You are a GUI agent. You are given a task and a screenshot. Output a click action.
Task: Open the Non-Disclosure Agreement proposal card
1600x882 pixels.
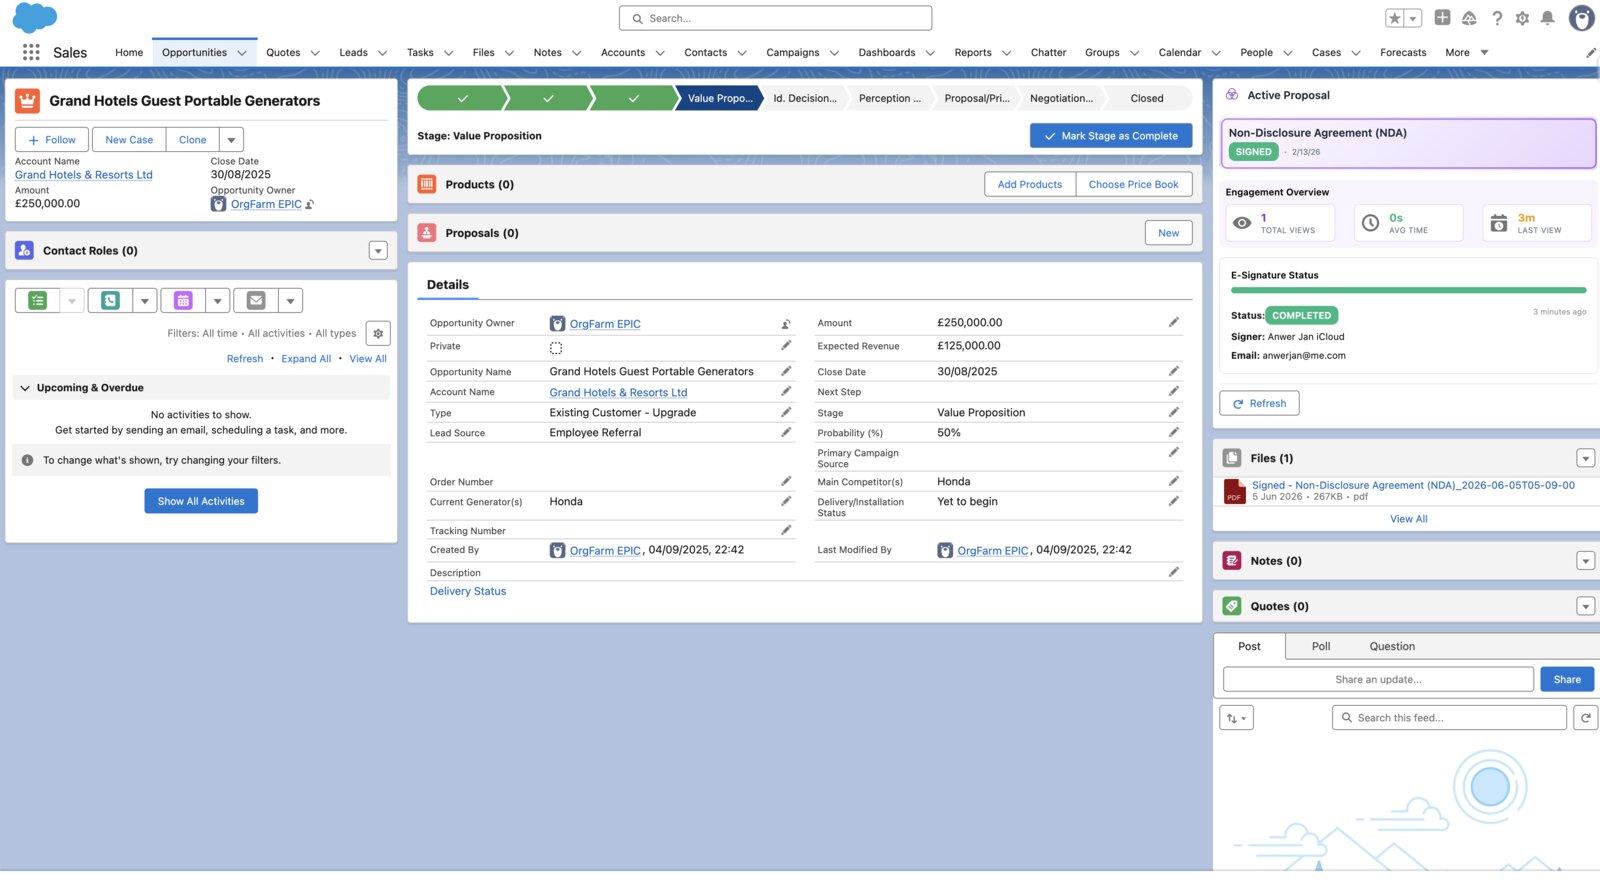[x=1408, y=143]
